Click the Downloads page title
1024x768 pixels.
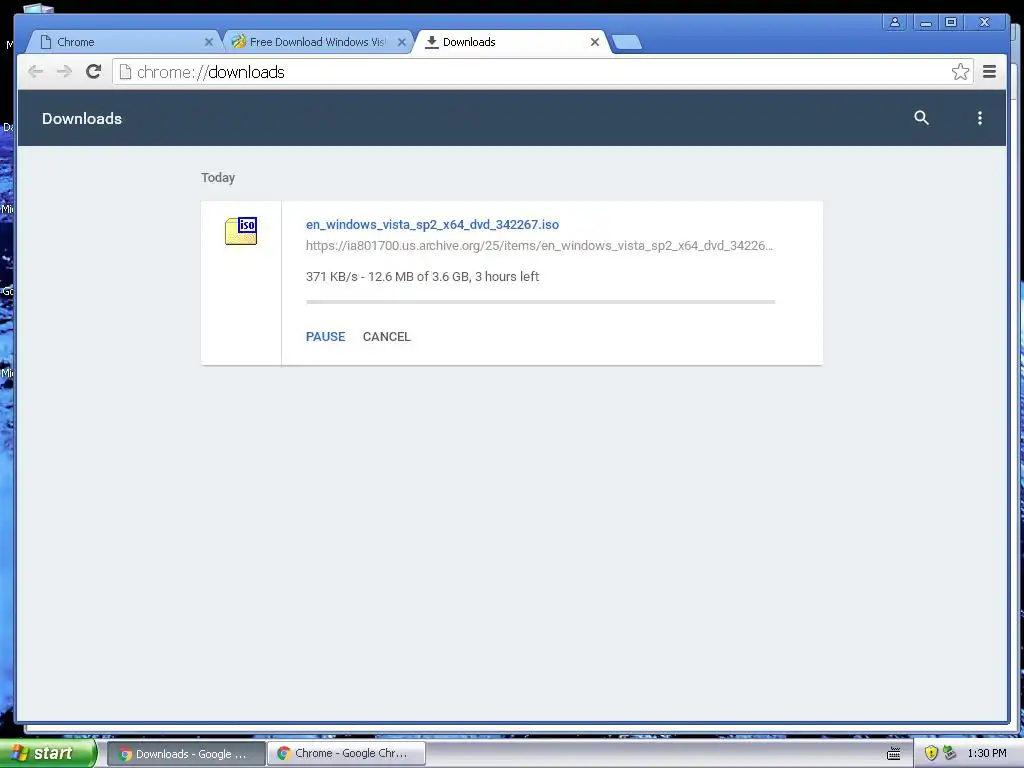(x=82, y=118)
